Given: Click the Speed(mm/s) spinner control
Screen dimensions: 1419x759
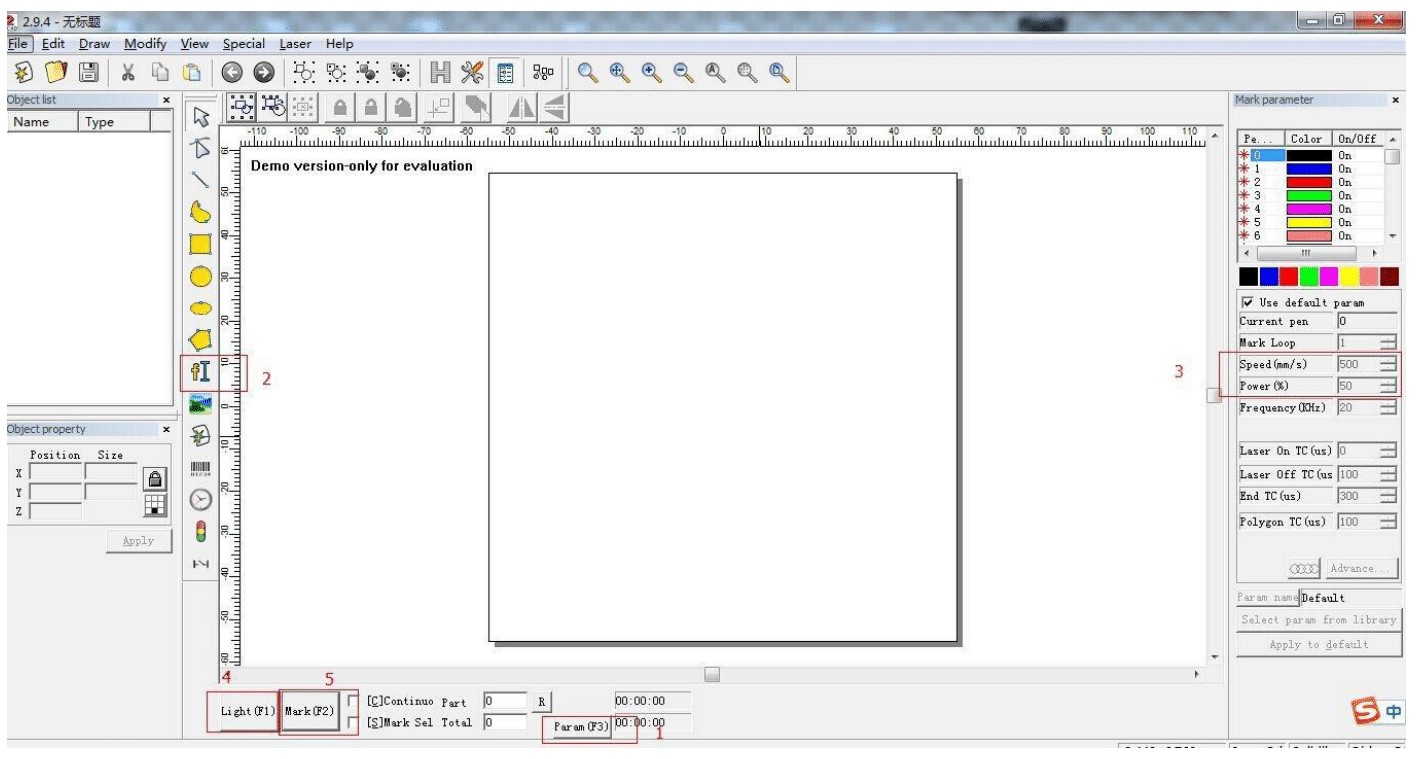Looking at the screenshot, I should tap(1387, 364).
